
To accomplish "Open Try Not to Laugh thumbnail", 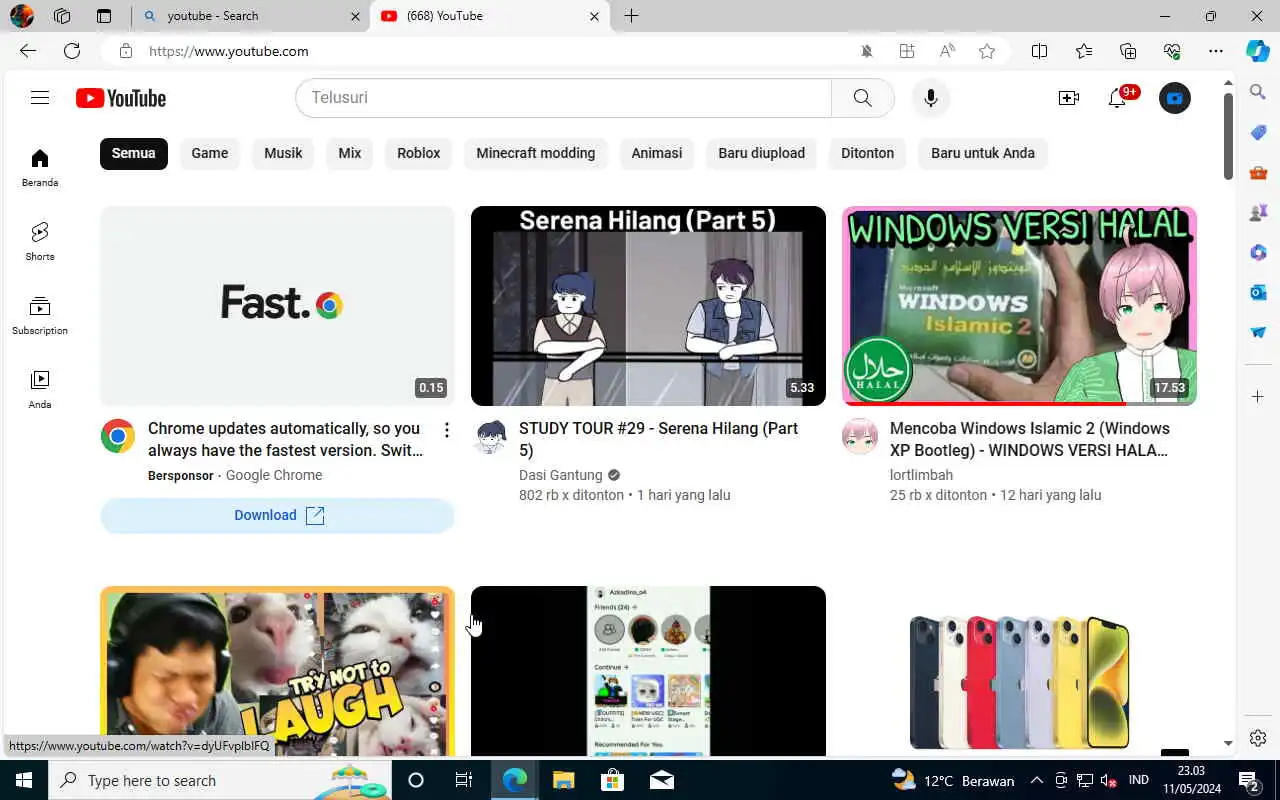I will tap(278, 671).
